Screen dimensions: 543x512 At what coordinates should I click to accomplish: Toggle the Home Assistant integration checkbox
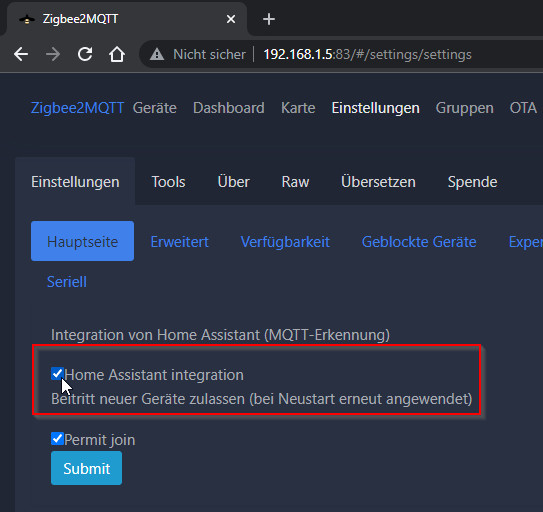[x=57, y=374]
